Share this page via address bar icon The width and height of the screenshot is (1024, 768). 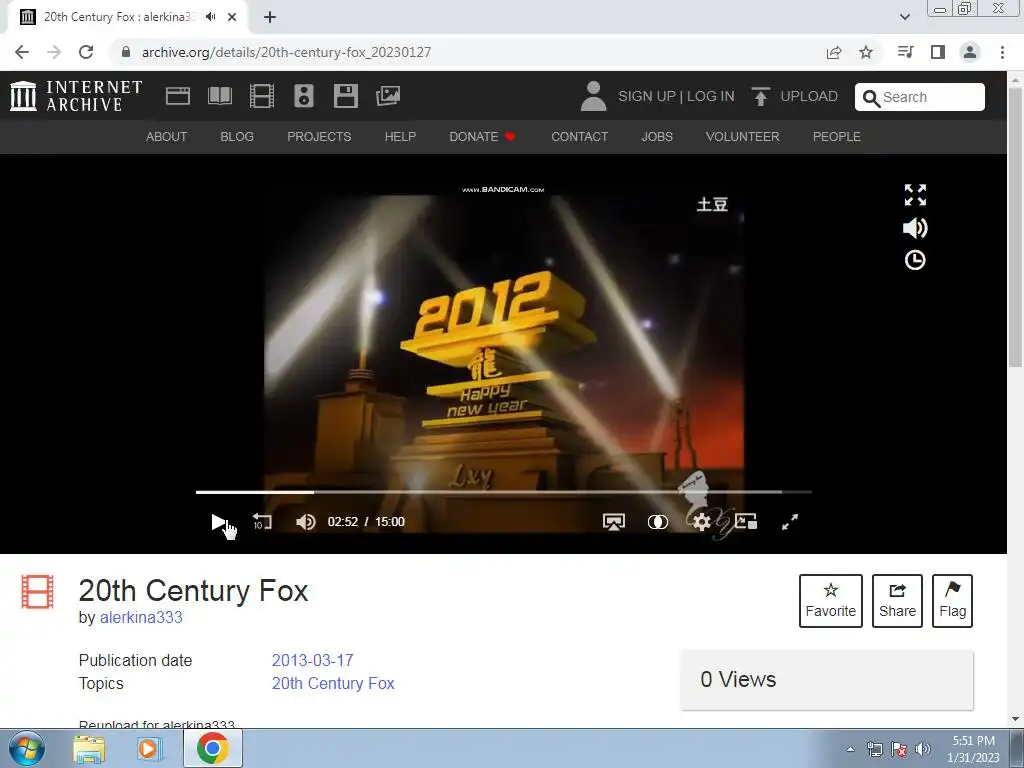click(x=834, y=52)
